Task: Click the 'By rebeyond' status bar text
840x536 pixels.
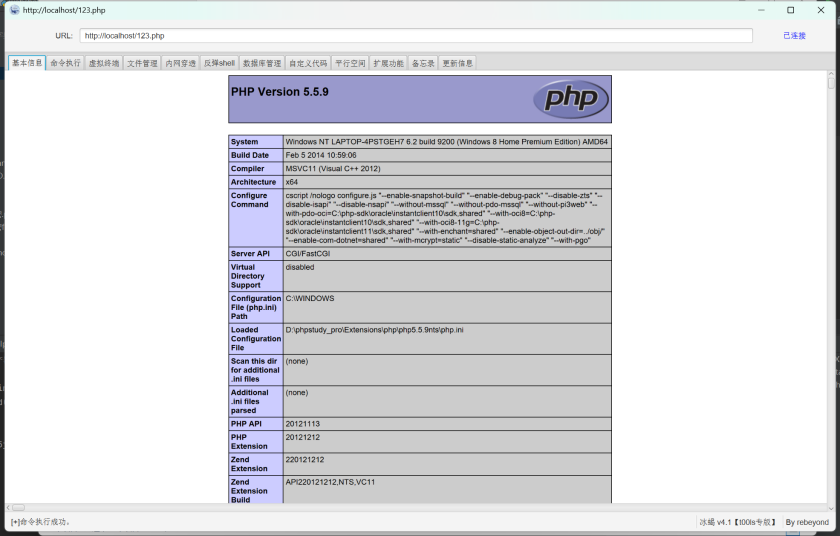Action: (x=807, y=522)
